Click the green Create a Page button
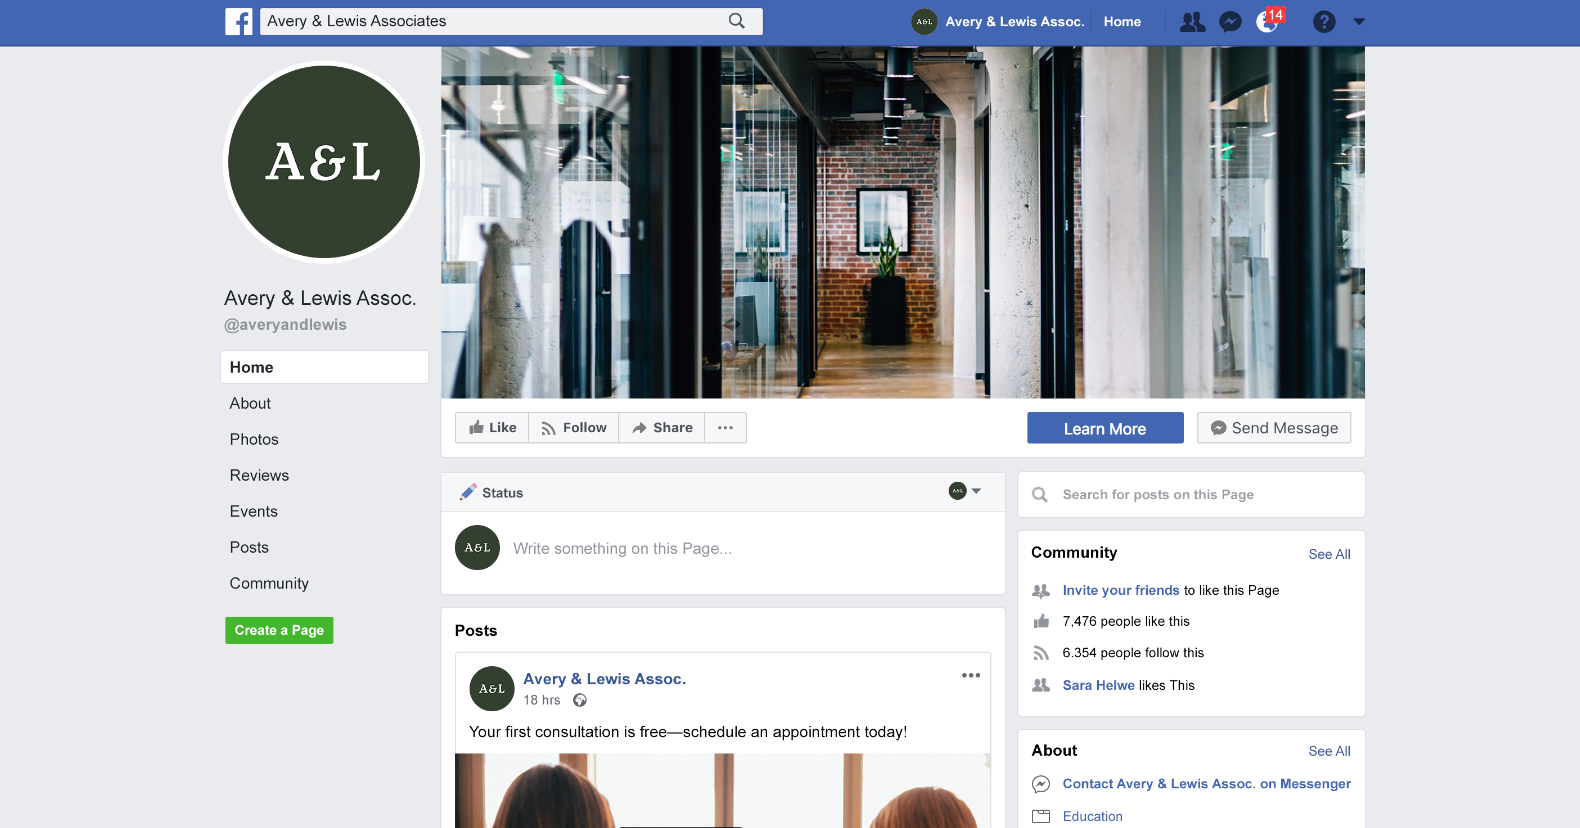Screen dimensions: 1580x828 279,630
